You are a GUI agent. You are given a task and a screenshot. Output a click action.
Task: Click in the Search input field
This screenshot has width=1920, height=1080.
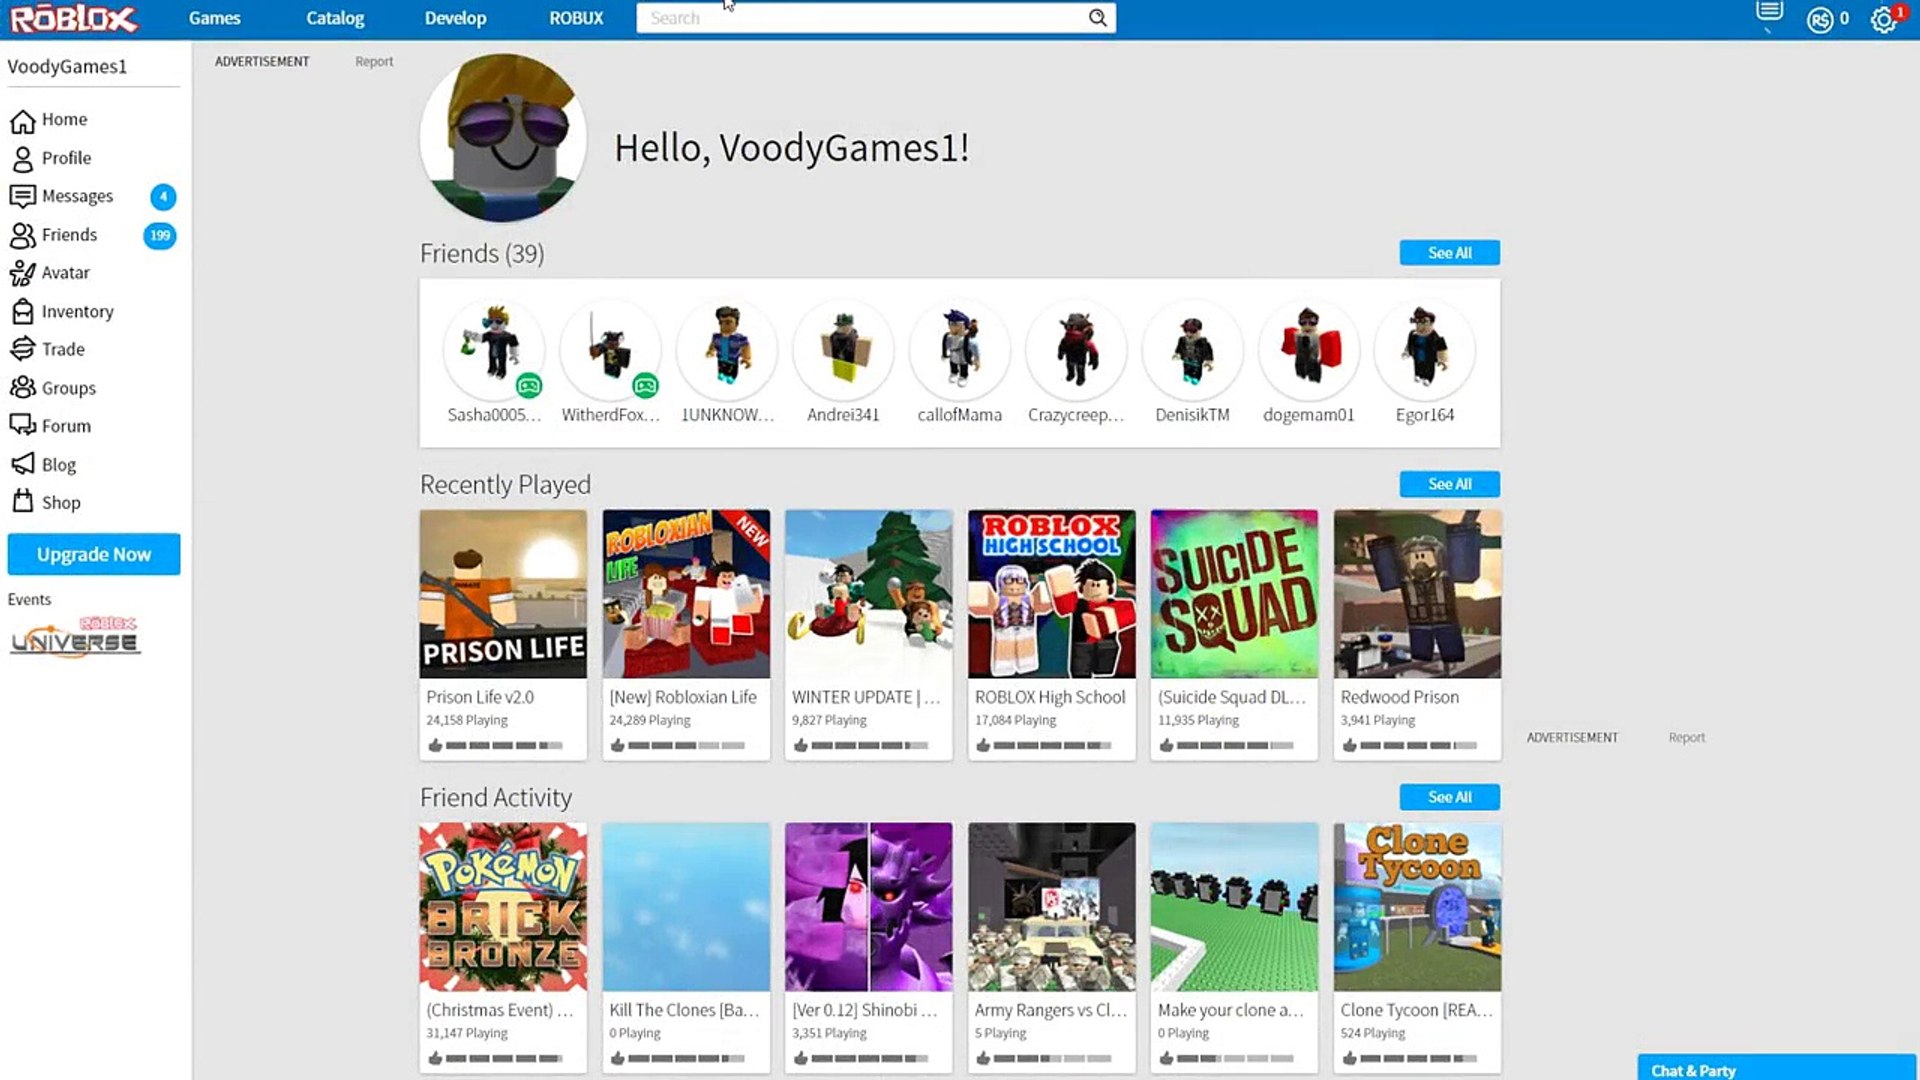pos(860,18)
